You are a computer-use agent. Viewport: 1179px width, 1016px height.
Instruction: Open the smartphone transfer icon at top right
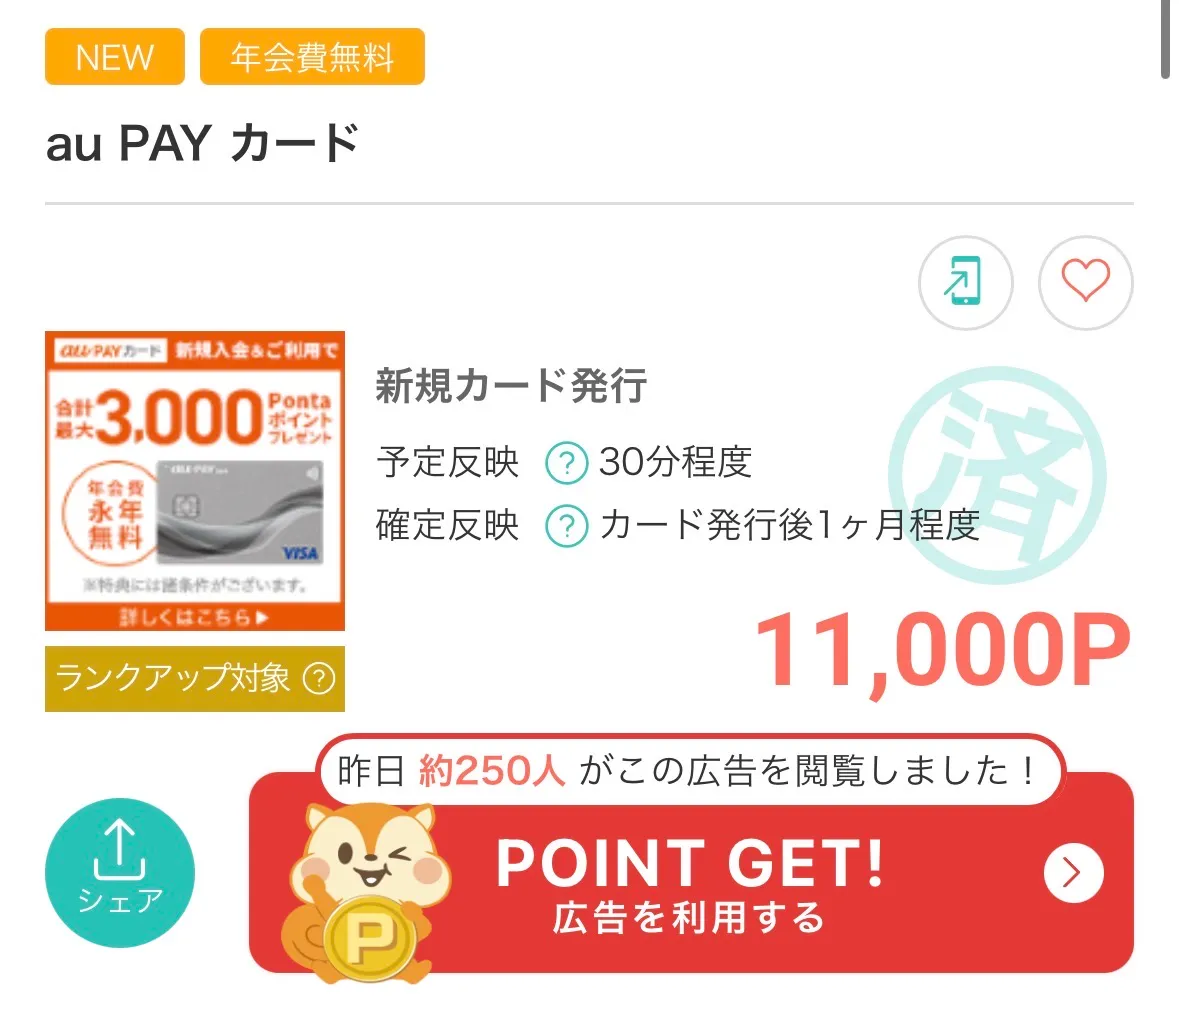965,283
